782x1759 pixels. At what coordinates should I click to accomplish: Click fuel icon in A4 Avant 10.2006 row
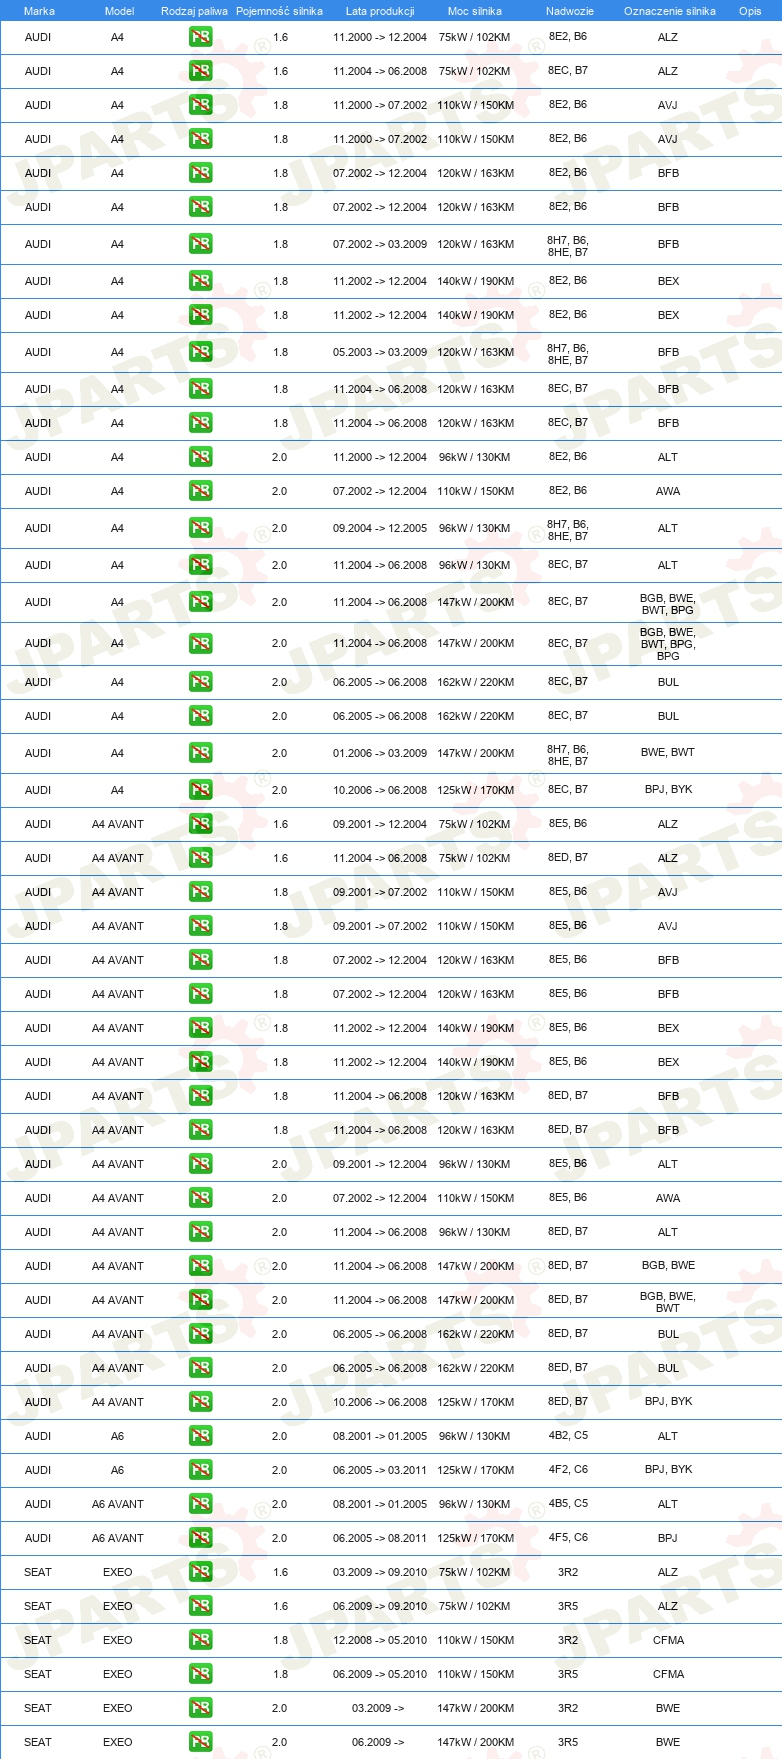click(x=200, y=1402)
